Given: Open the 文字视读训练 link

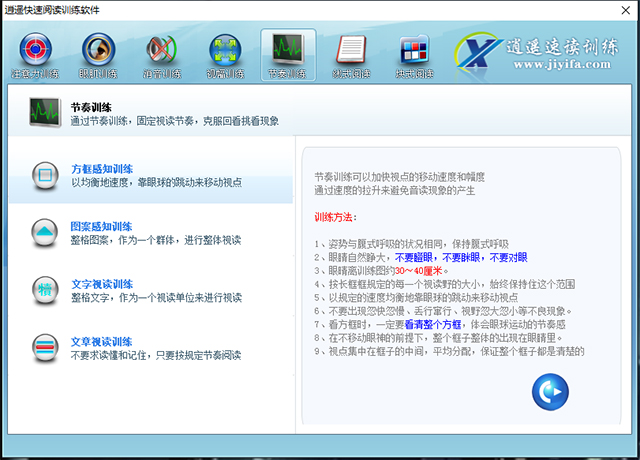Looking at the screenshot, I should (102, 284).
